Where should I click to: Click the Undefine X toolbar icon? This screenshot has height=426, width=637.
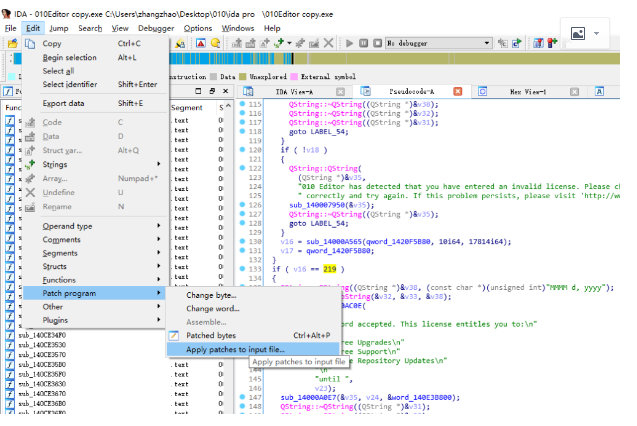point(328,43)
